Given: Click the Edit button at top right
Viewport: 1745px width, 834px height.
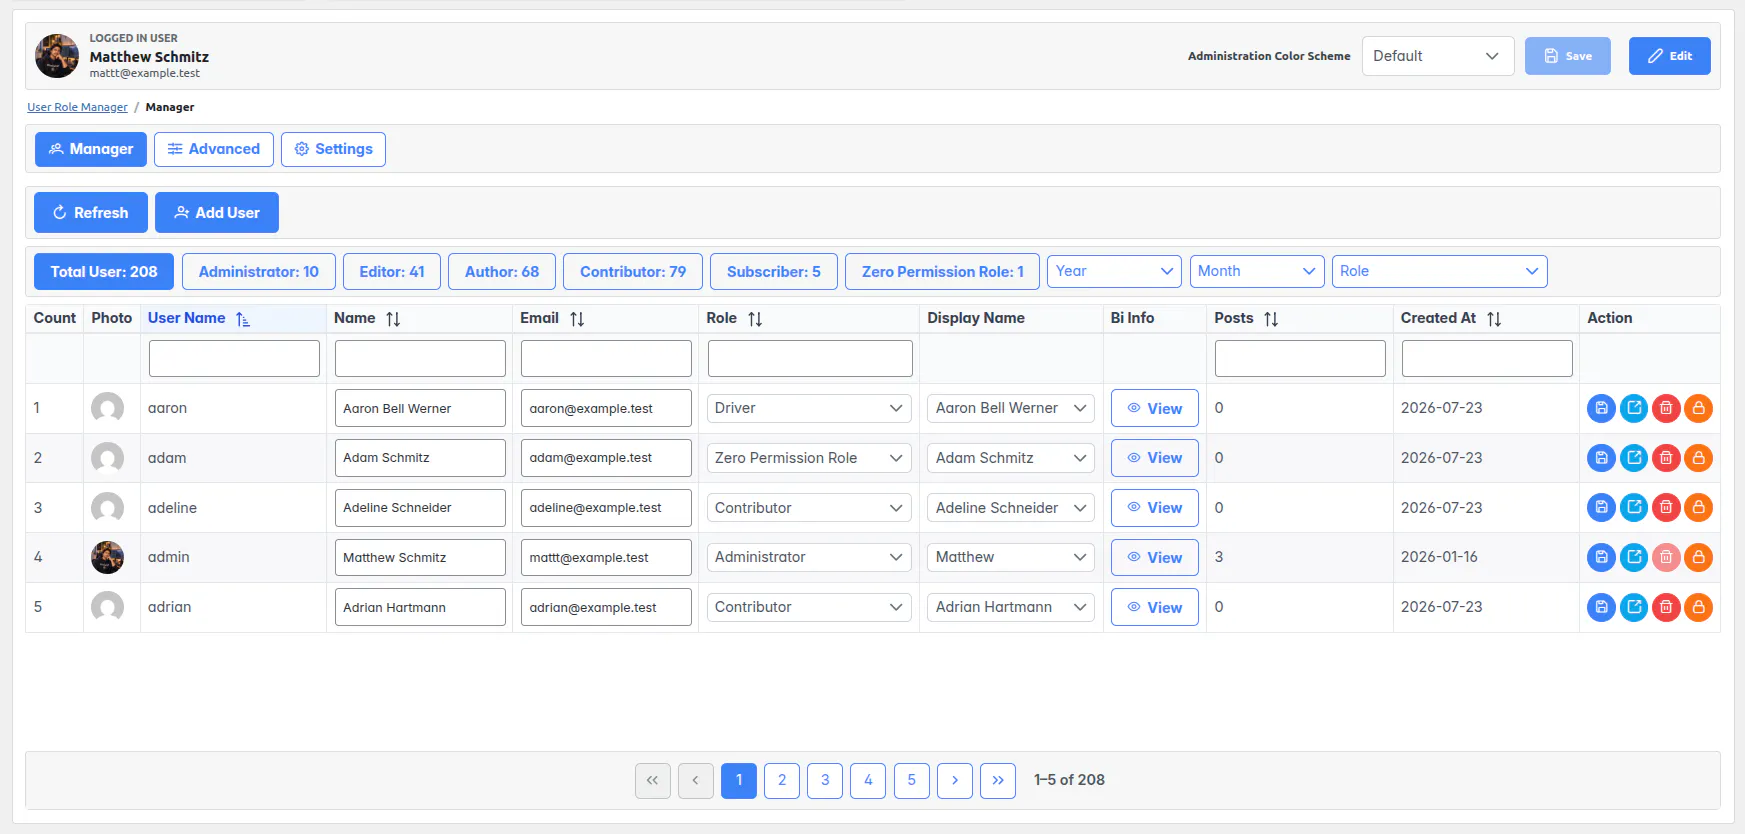Looking at the screenshot, I should click(1670, 56).
